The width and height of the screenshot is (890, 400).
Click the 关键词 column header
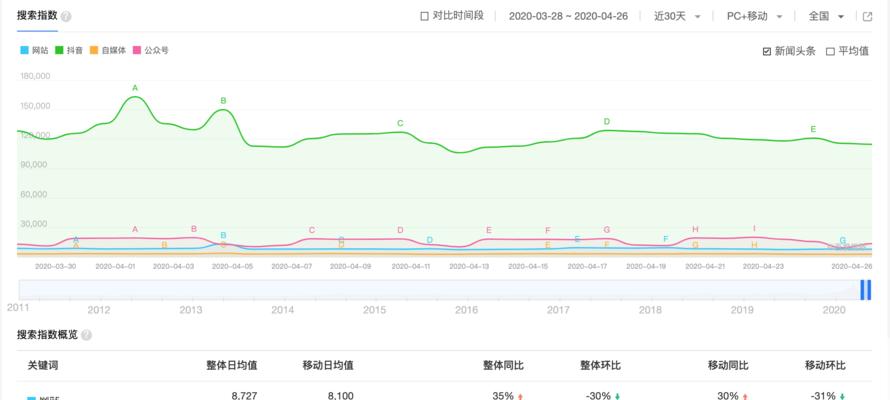[x=43, y=366]
